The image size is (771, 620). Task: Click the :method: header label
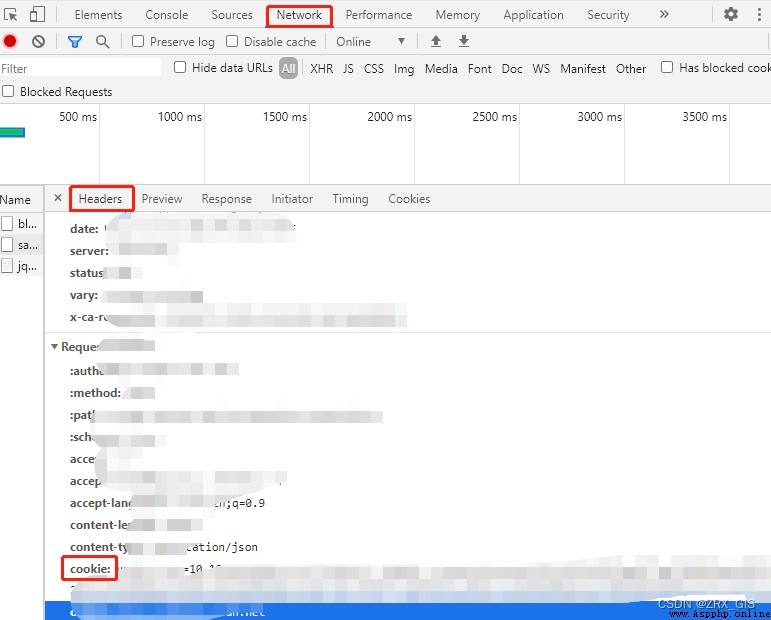tap(95, 393)
